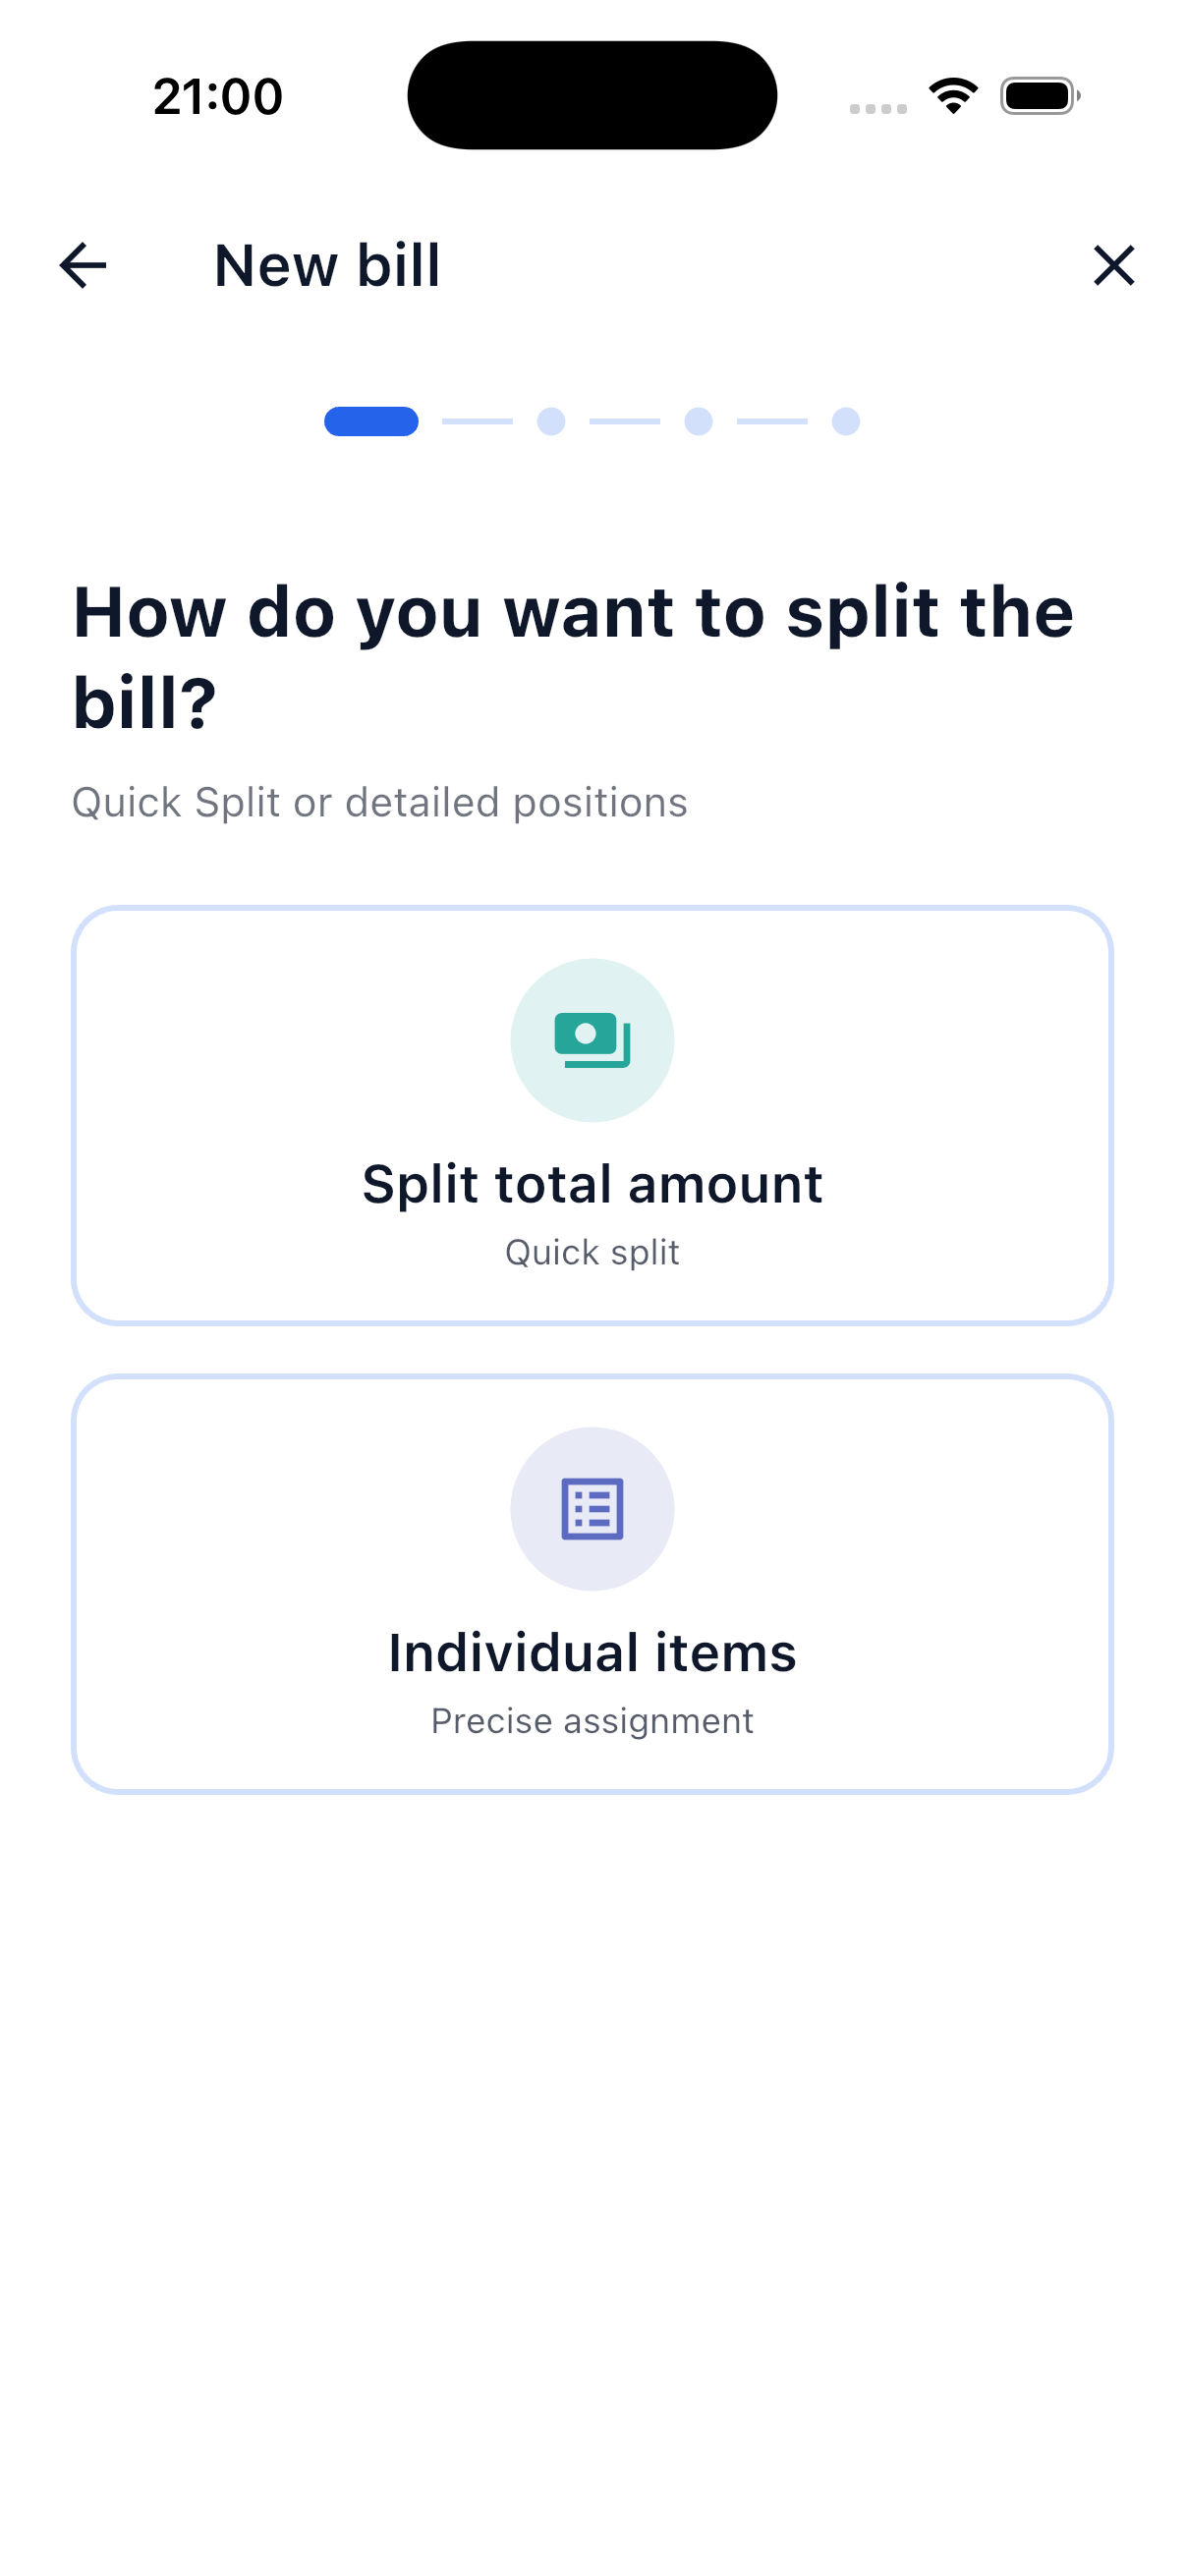Screen dimensions: 1185x2576
Task: Click "Quick Split or detailed positions" text
Action: tap(380, 802)
